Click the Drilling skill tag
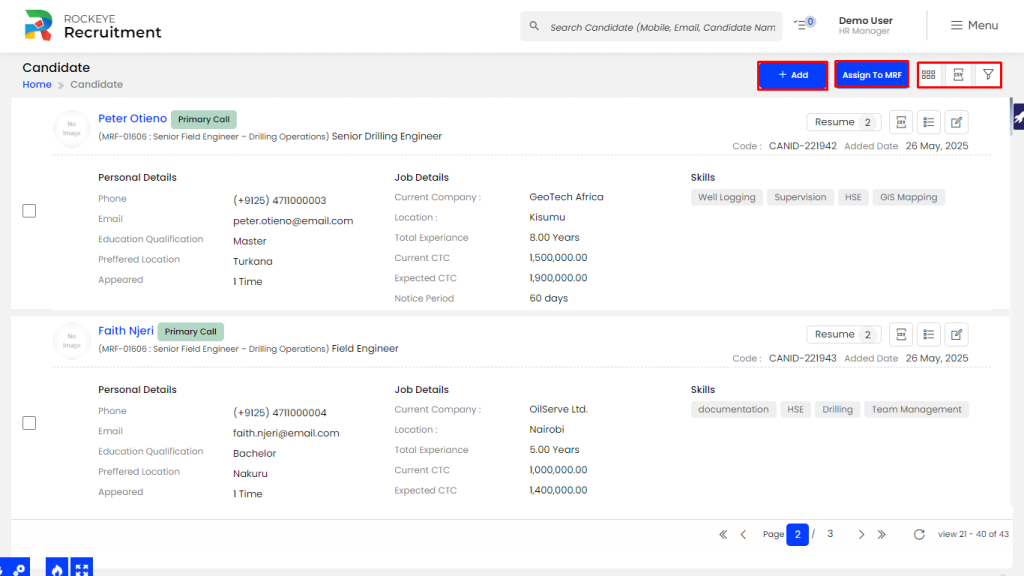Viewport: 1024px width, 576px height. 837,409
